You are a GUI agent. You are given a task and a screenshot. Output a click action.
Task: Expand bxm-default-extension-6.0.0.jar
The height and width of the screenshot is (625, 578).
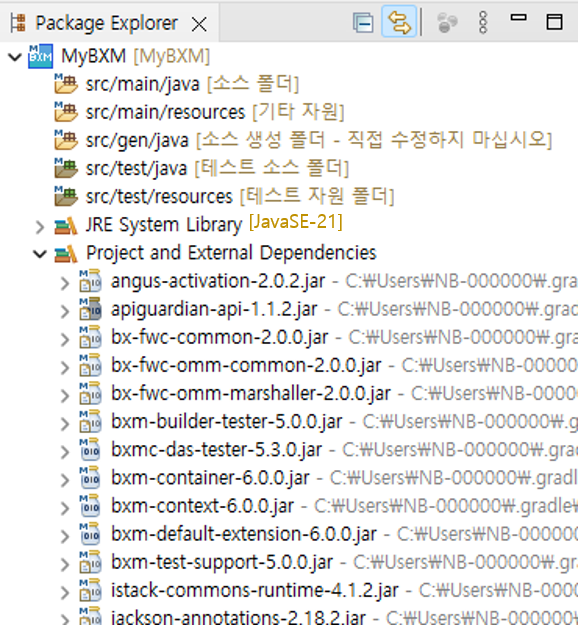65,536
